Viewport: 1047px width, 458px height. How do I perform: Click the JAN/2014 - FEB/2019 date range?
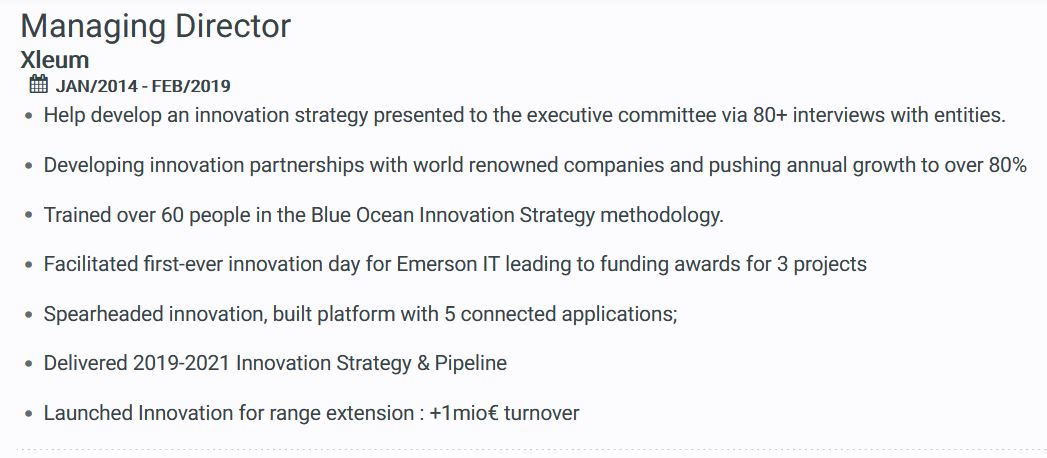[x=143, y=86]
